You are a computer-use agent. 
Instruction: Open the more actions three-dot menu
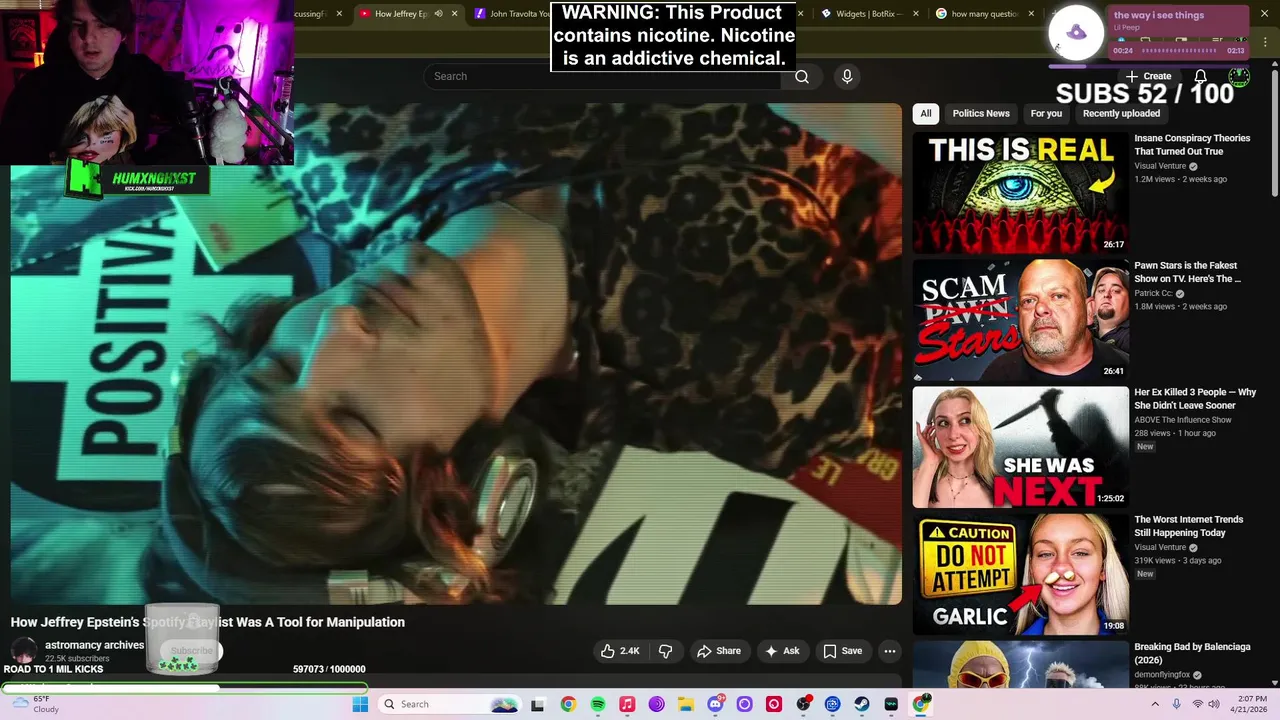click(889, 651)
